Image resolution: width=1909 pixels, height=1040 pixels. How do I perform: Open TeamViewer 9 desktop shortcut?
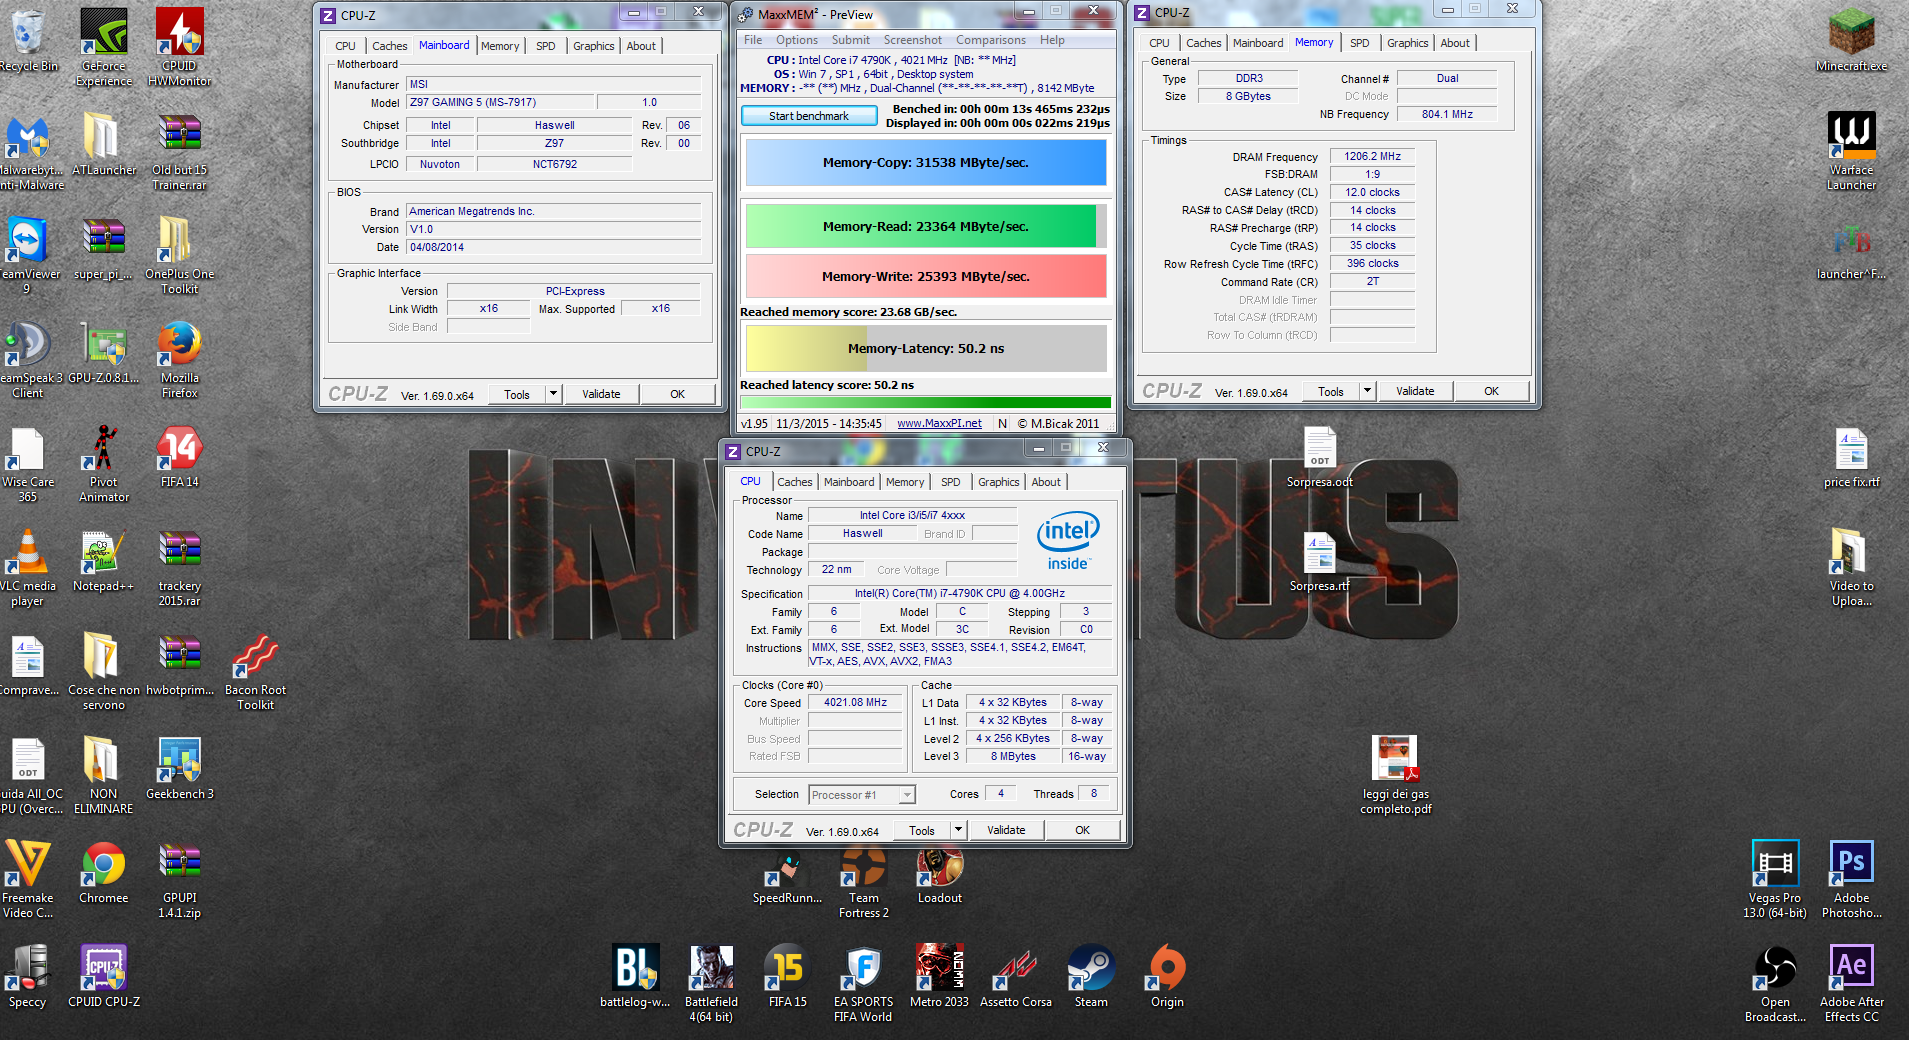(28, 256)
